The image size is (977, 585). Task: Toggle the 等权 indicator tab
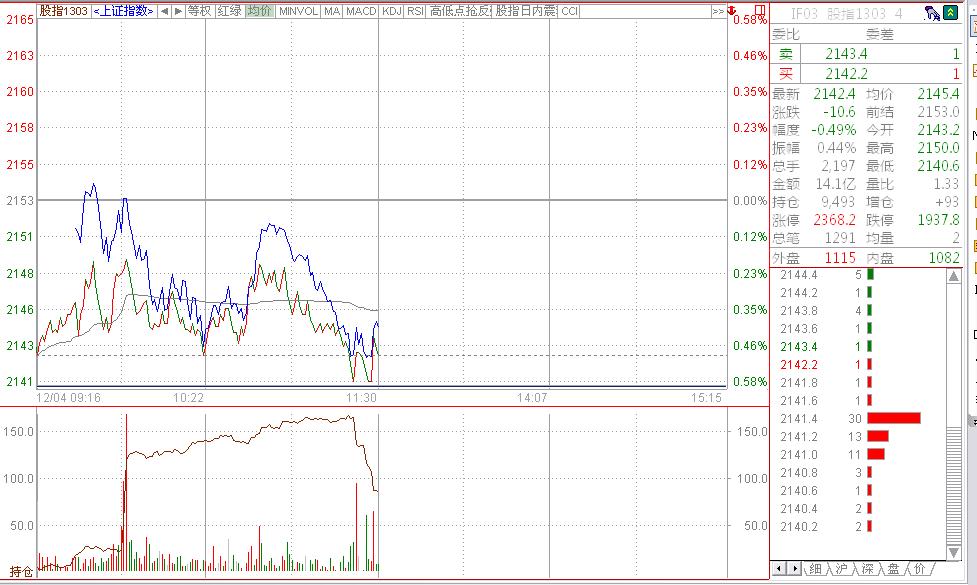coord(199,11)
